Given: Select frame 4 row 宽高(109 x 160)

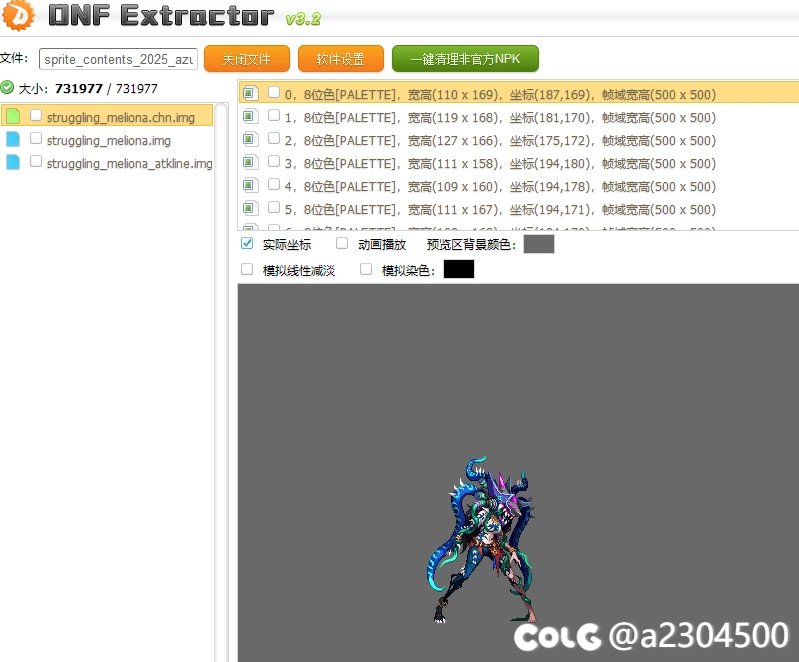Looking at the screenshot, I should pyautogui.click(x=518, y=186).
